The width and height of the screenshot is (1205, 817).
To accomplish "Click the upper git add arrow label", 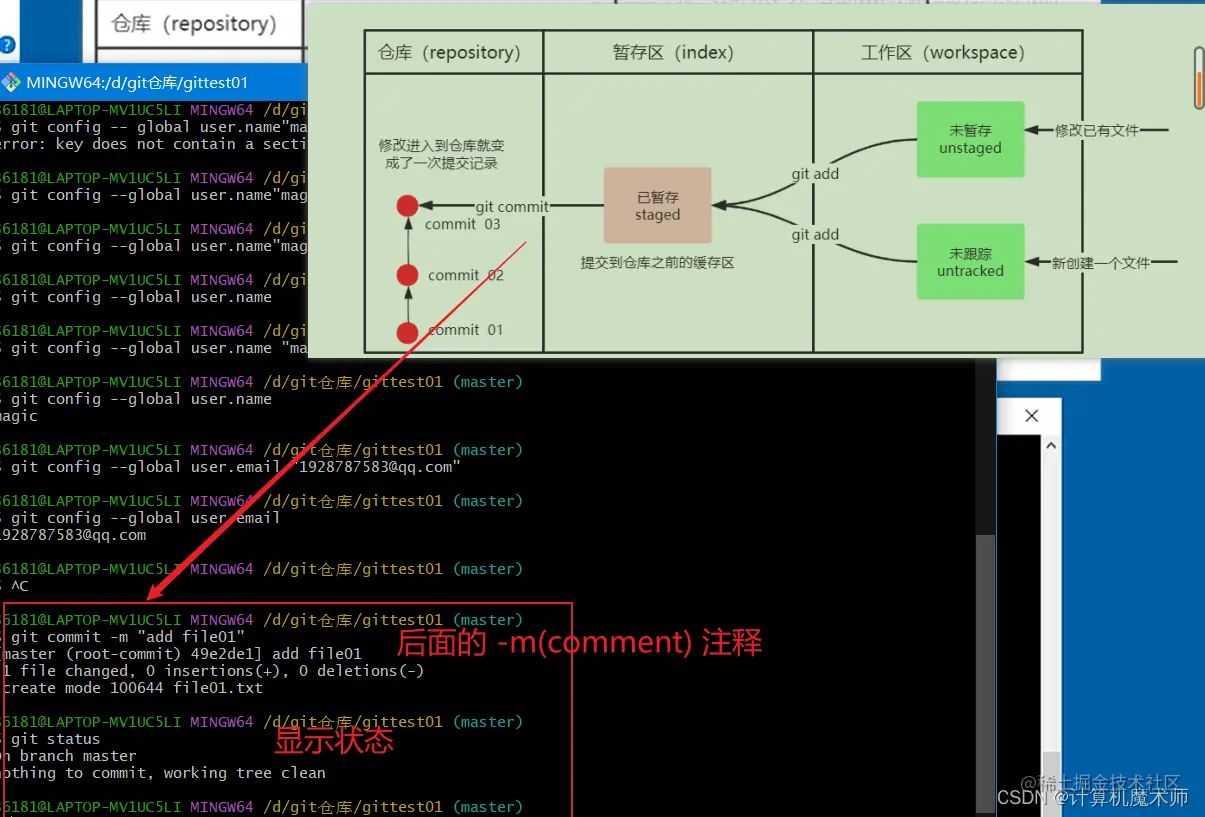I will (814, 173).
